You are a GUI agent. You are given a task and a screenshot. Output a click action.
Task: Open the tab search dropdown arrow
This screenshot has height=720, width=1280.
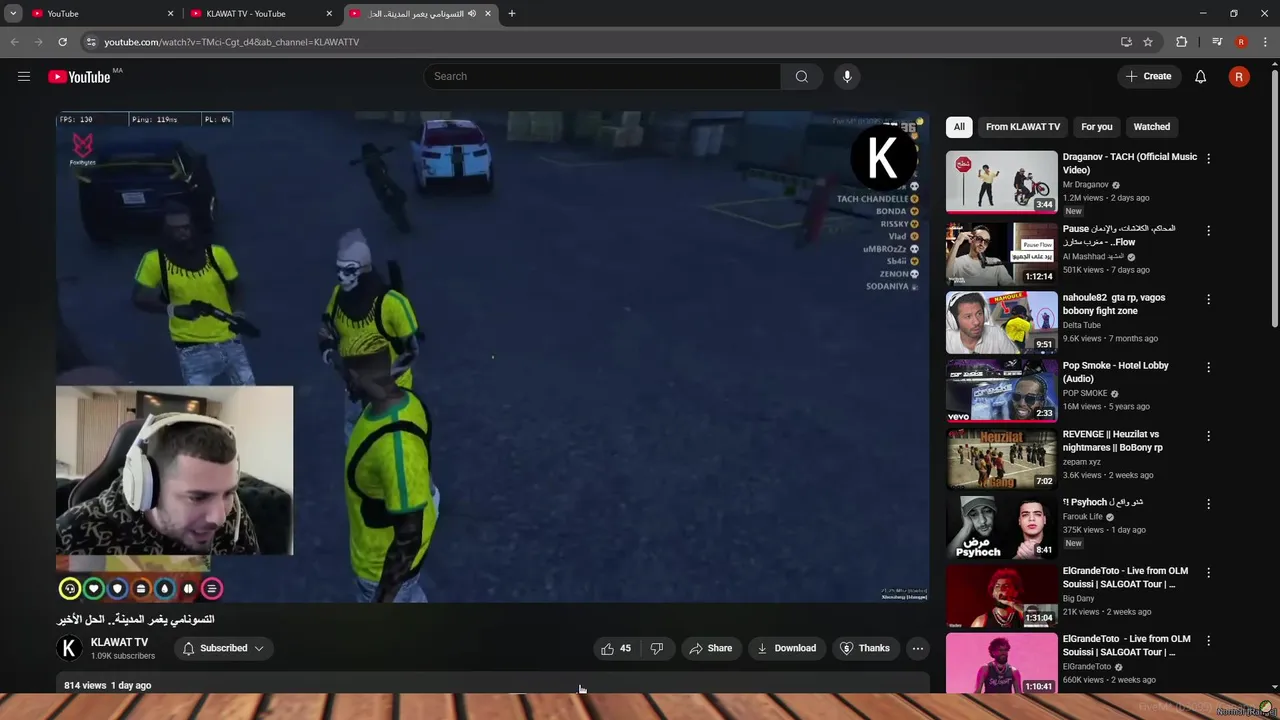click(x=13, y=13)
